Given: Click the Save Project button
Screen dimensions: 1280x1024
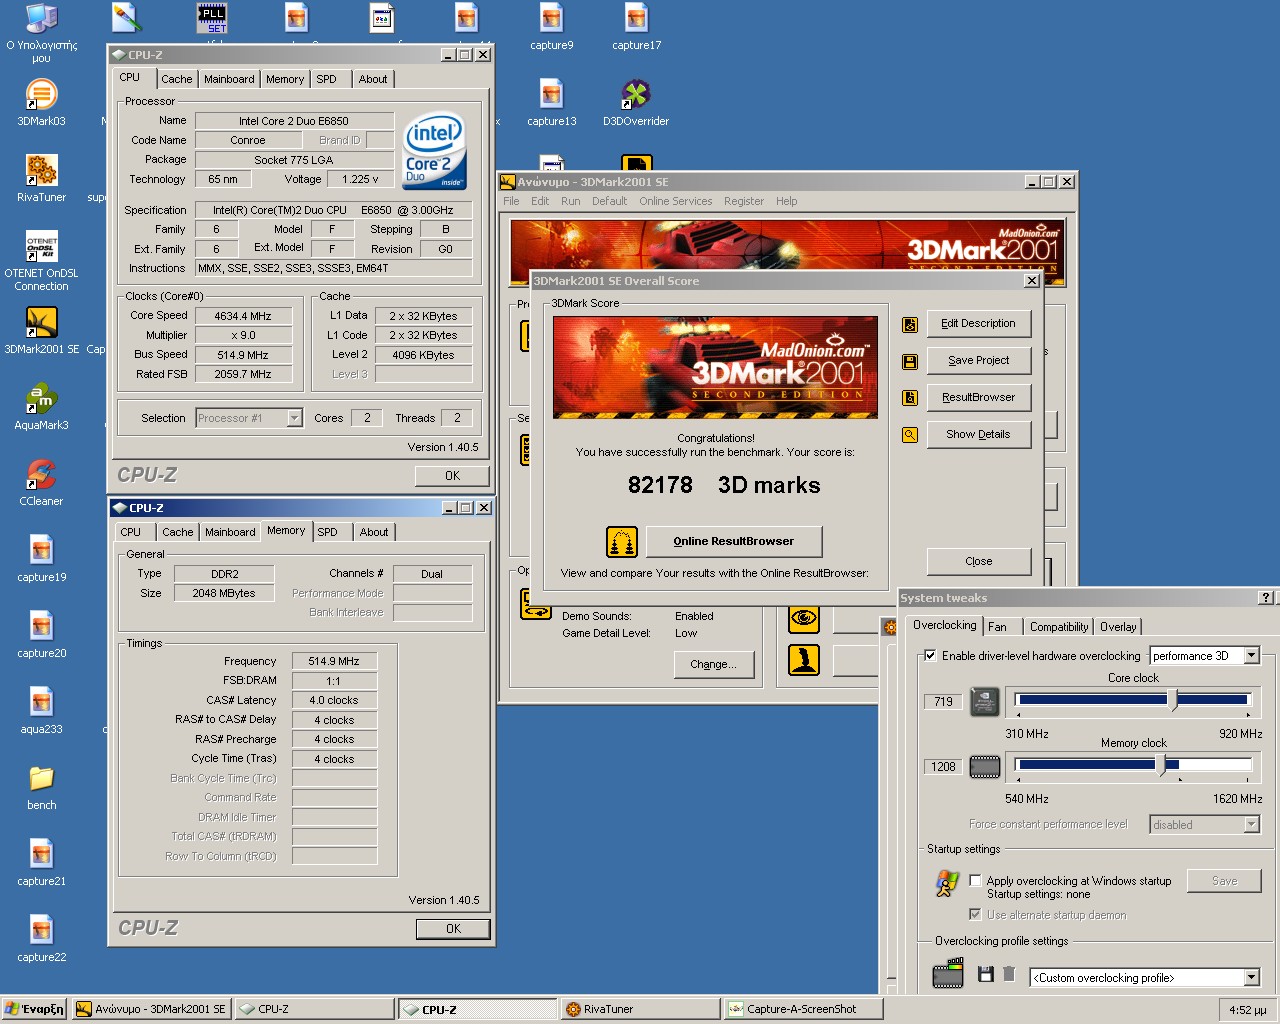Looking at the screenshot, I should click(x=978, y=361).
